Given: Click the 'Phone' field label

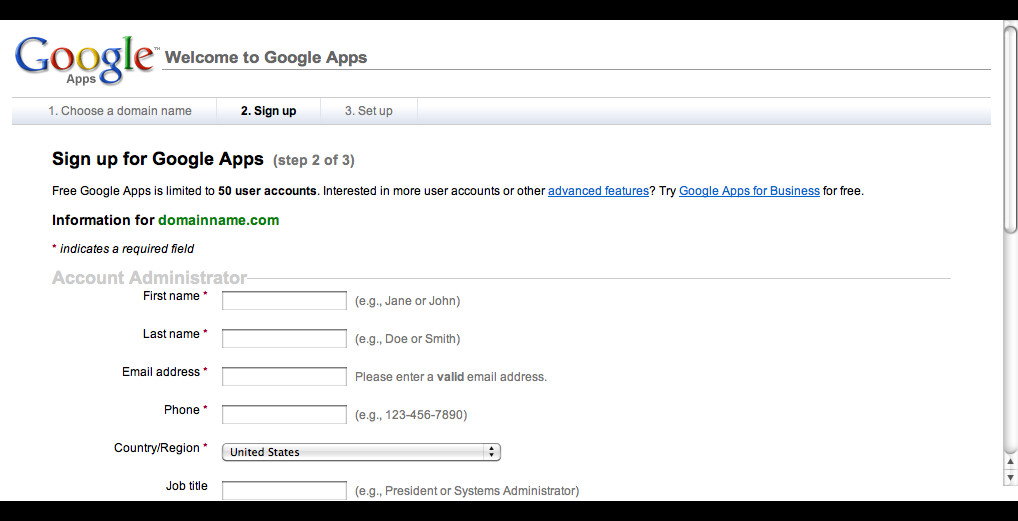Looking at the screenshot, I should click(x=182, y=410).
